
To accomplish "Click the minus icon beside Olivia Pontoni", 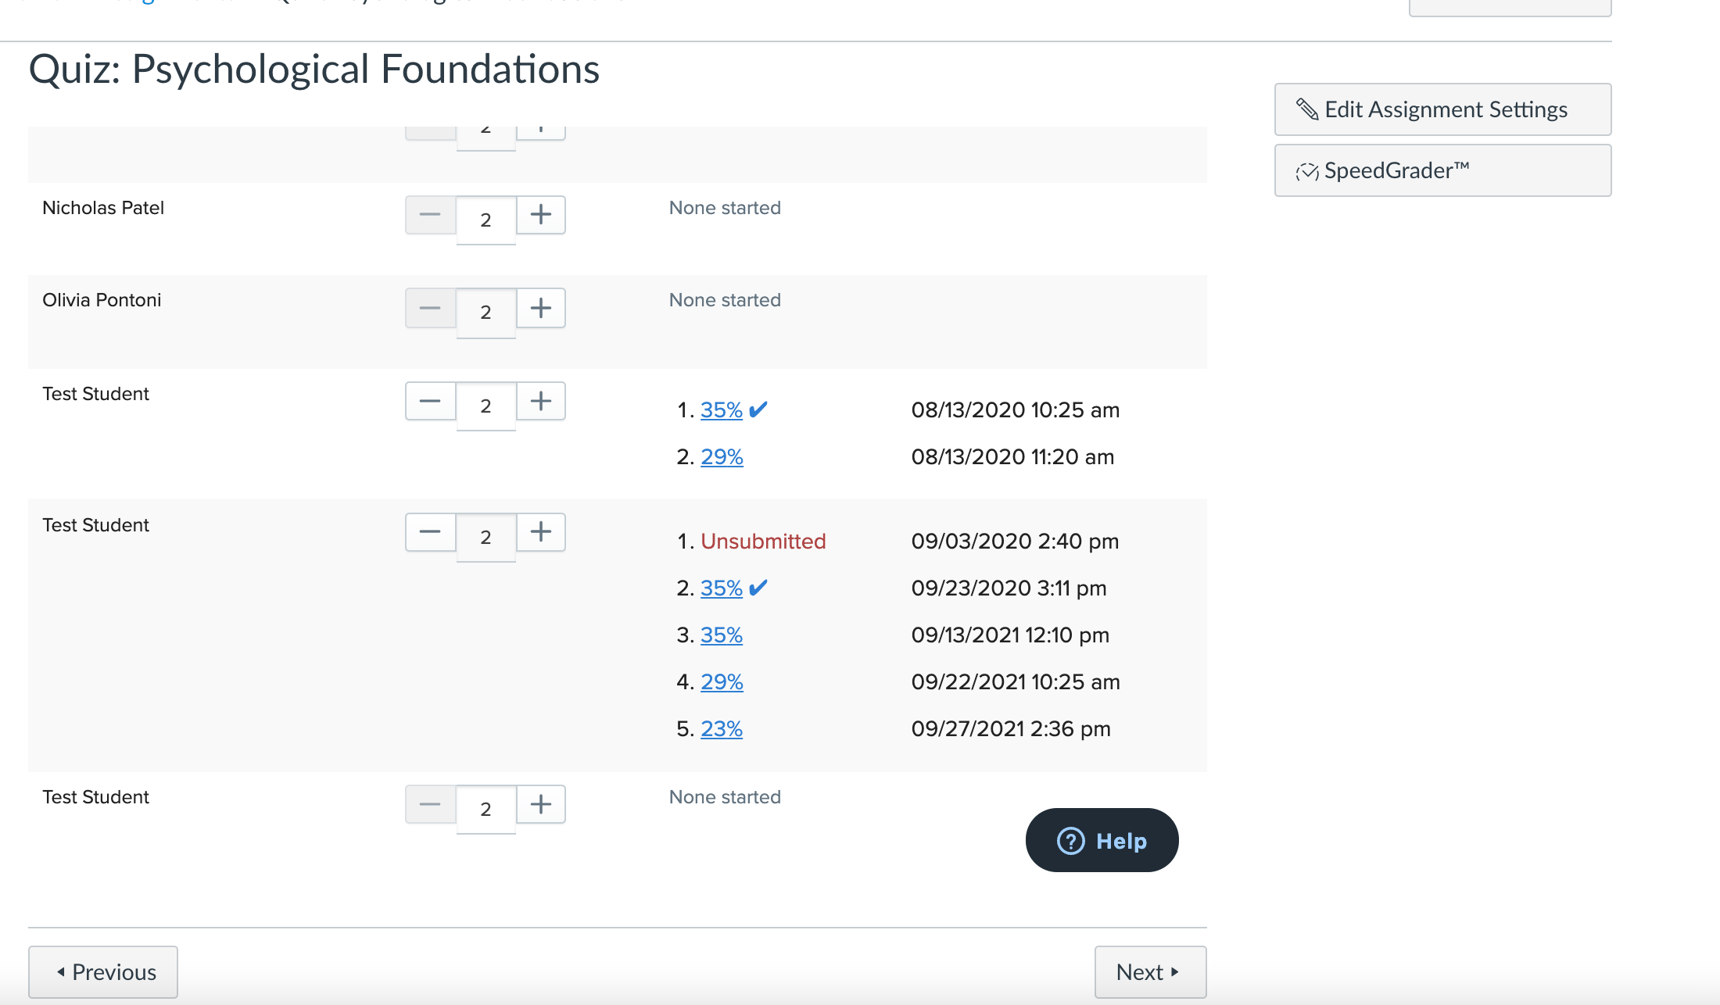I will (x=429, y=307).
